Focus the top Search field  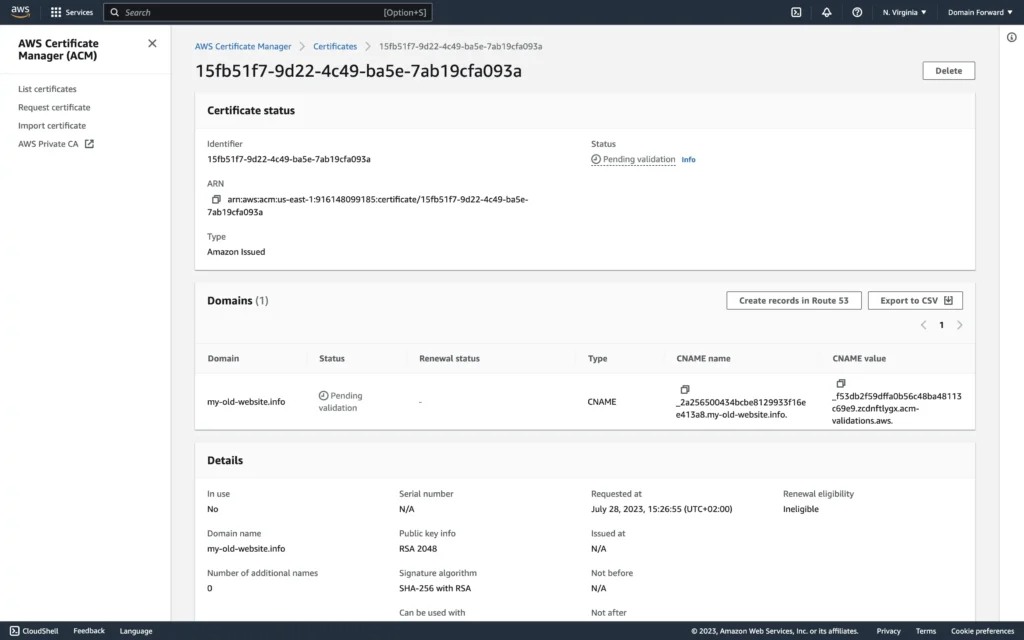[268, 12]
